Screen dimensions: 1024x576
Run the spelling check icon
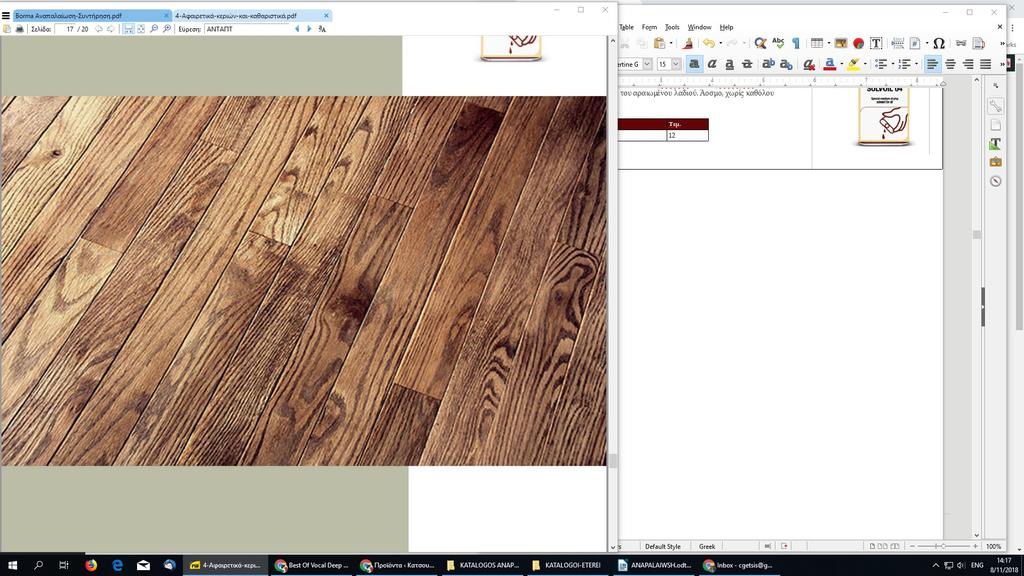[x=778, y=43]
